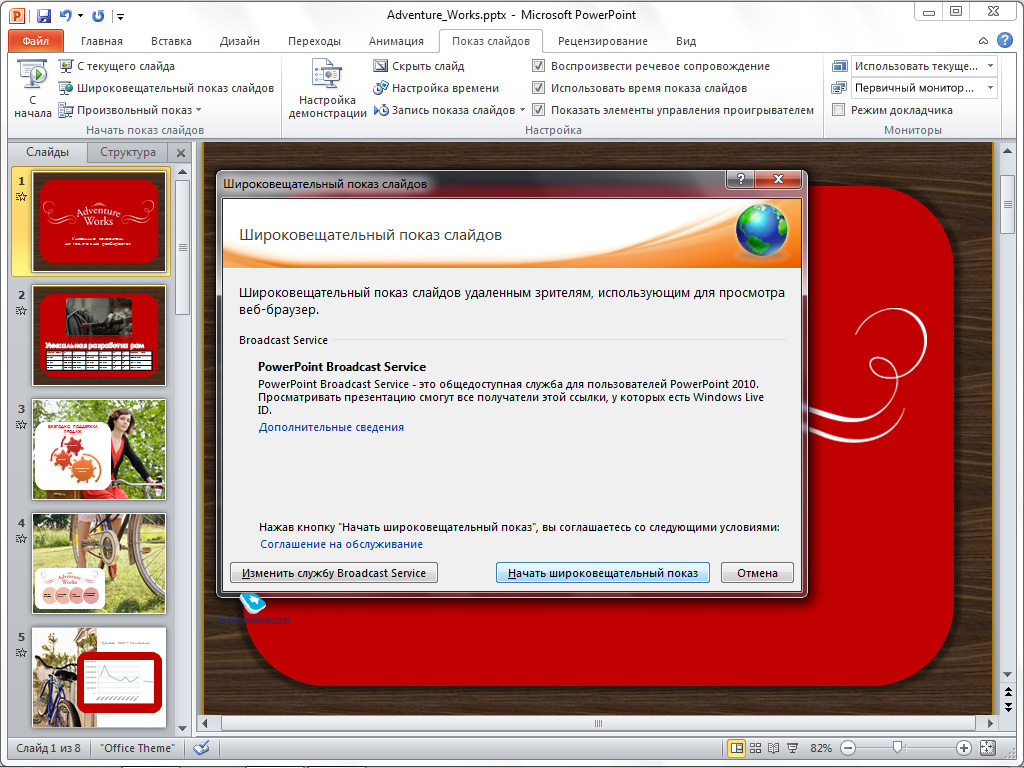Image resolution: width=1024 pixels, height=768 pixels.
Task: Open 'Широковещательный показ слайдов' ribbon command
Action: pyautogui.click(x=167, y=88)
